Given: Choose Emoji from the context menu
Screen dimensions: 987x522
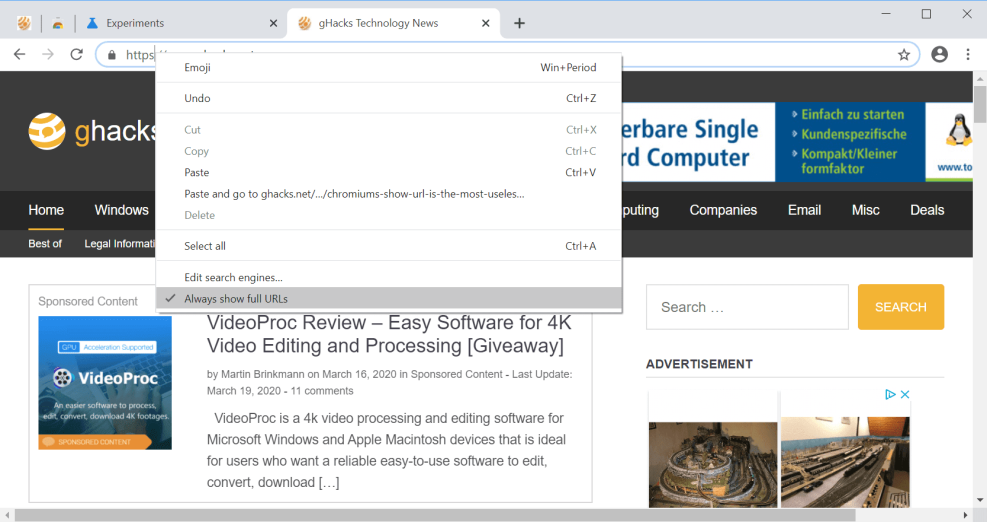Looking at the screenshot, I should pyautogui.click(x=389, y=67).
